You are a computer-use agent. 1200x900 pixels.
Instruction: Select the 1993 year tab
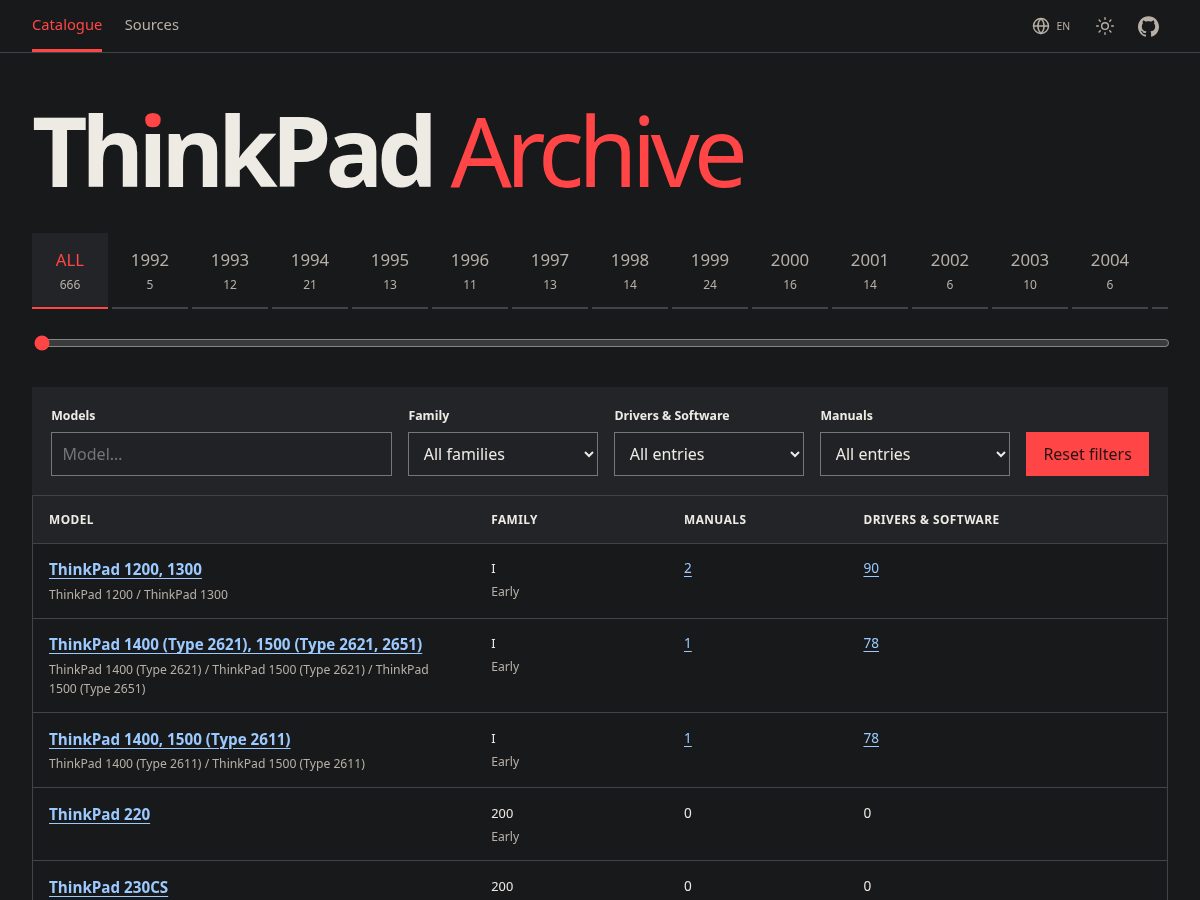tap(230, 271)
